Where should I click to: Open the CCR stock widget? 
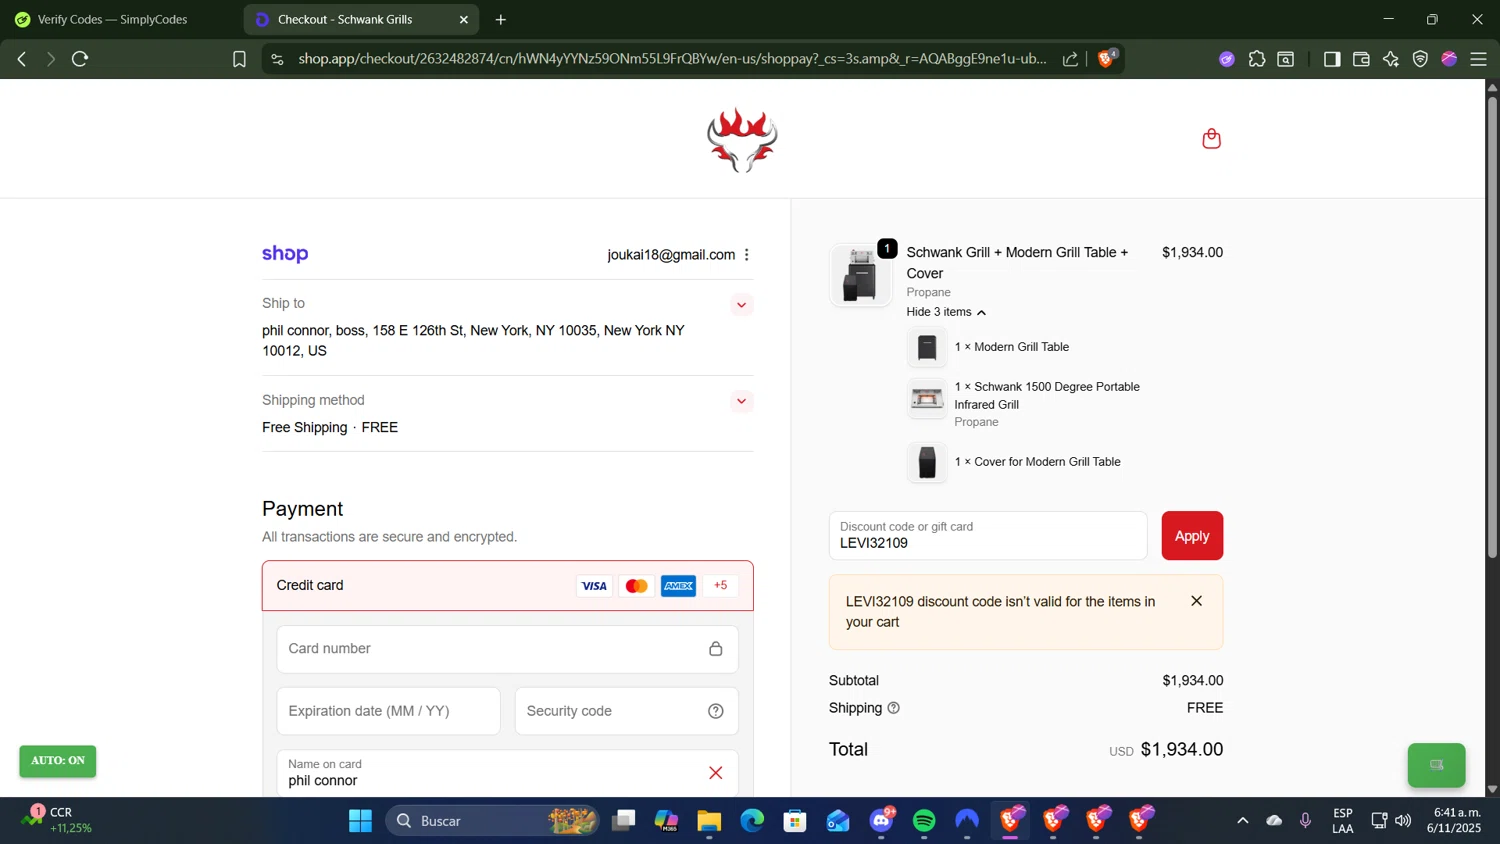(58, 820)
